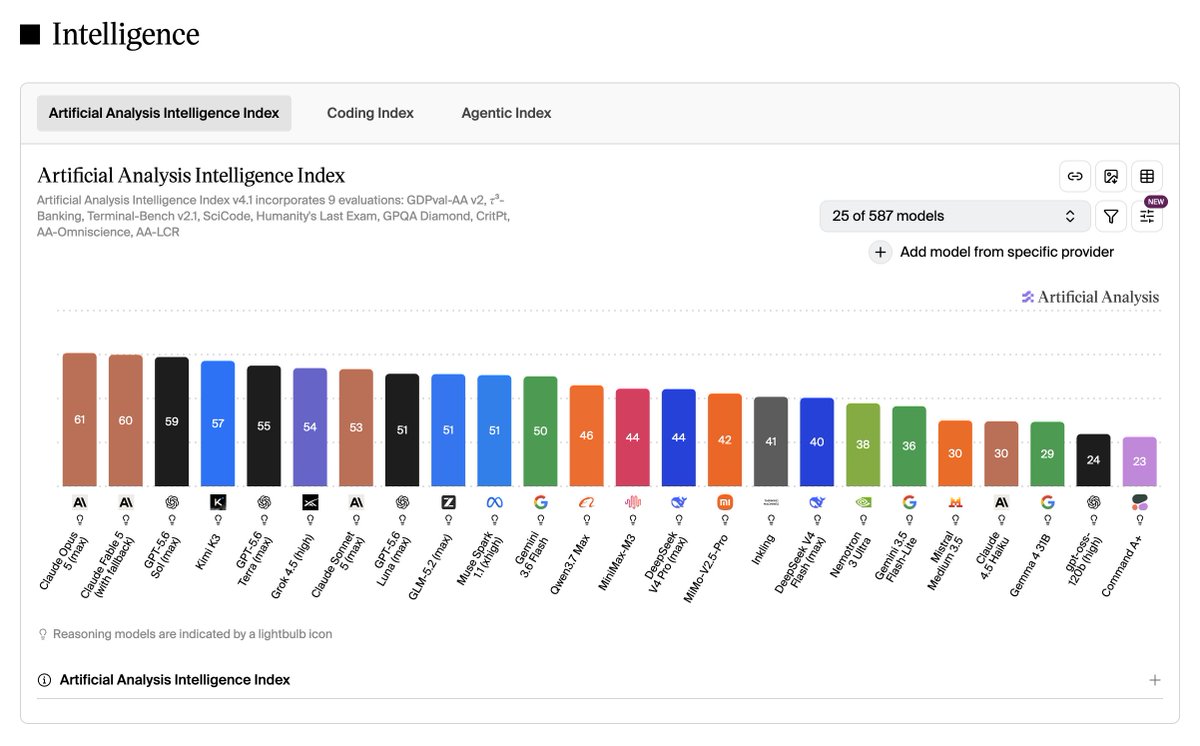
Task: Click the Z logo under GLM-5.2 bar
Action: [x=448, y=502]
